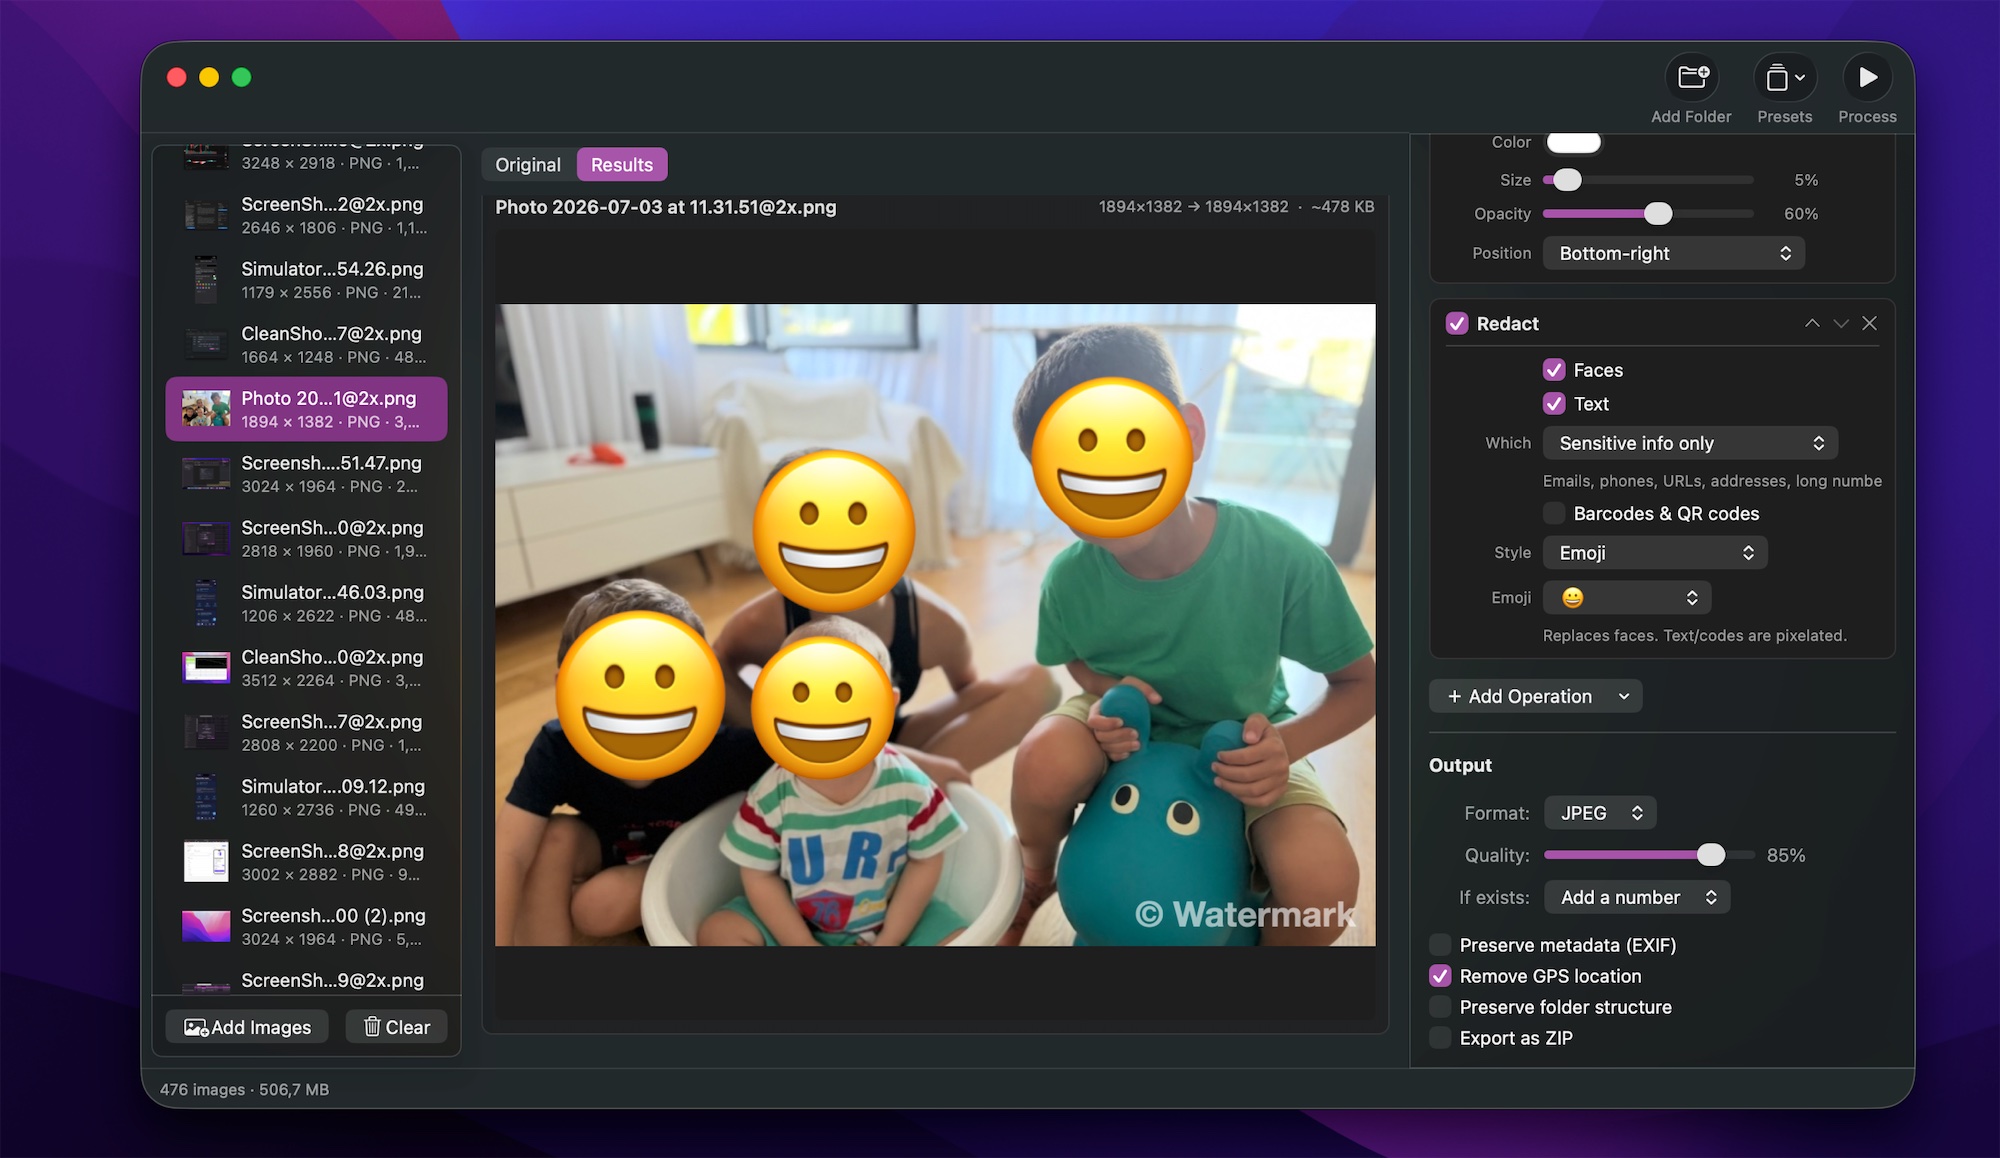The height and width of the screenshot is (1158, 2000).
Task: Select ScreenSh...8@2x.png in the list
Action: (306, 862)
